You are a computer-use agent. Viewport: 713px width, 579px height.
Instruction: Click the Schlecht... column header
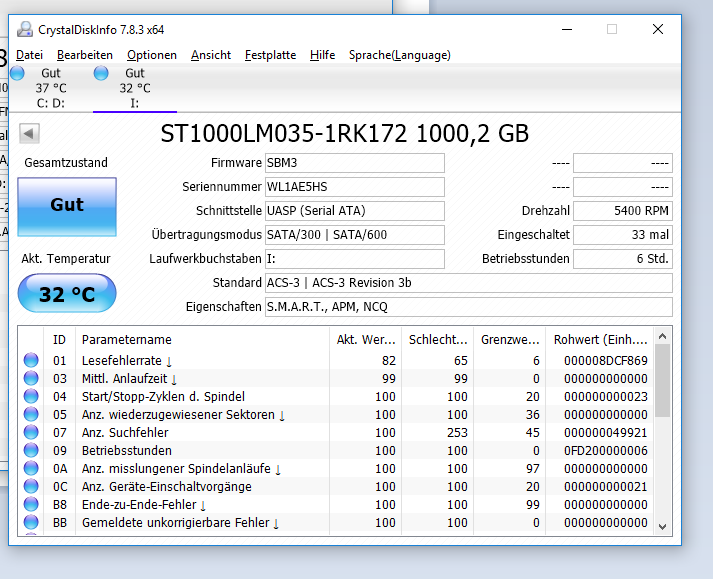[x=437, y=340]
